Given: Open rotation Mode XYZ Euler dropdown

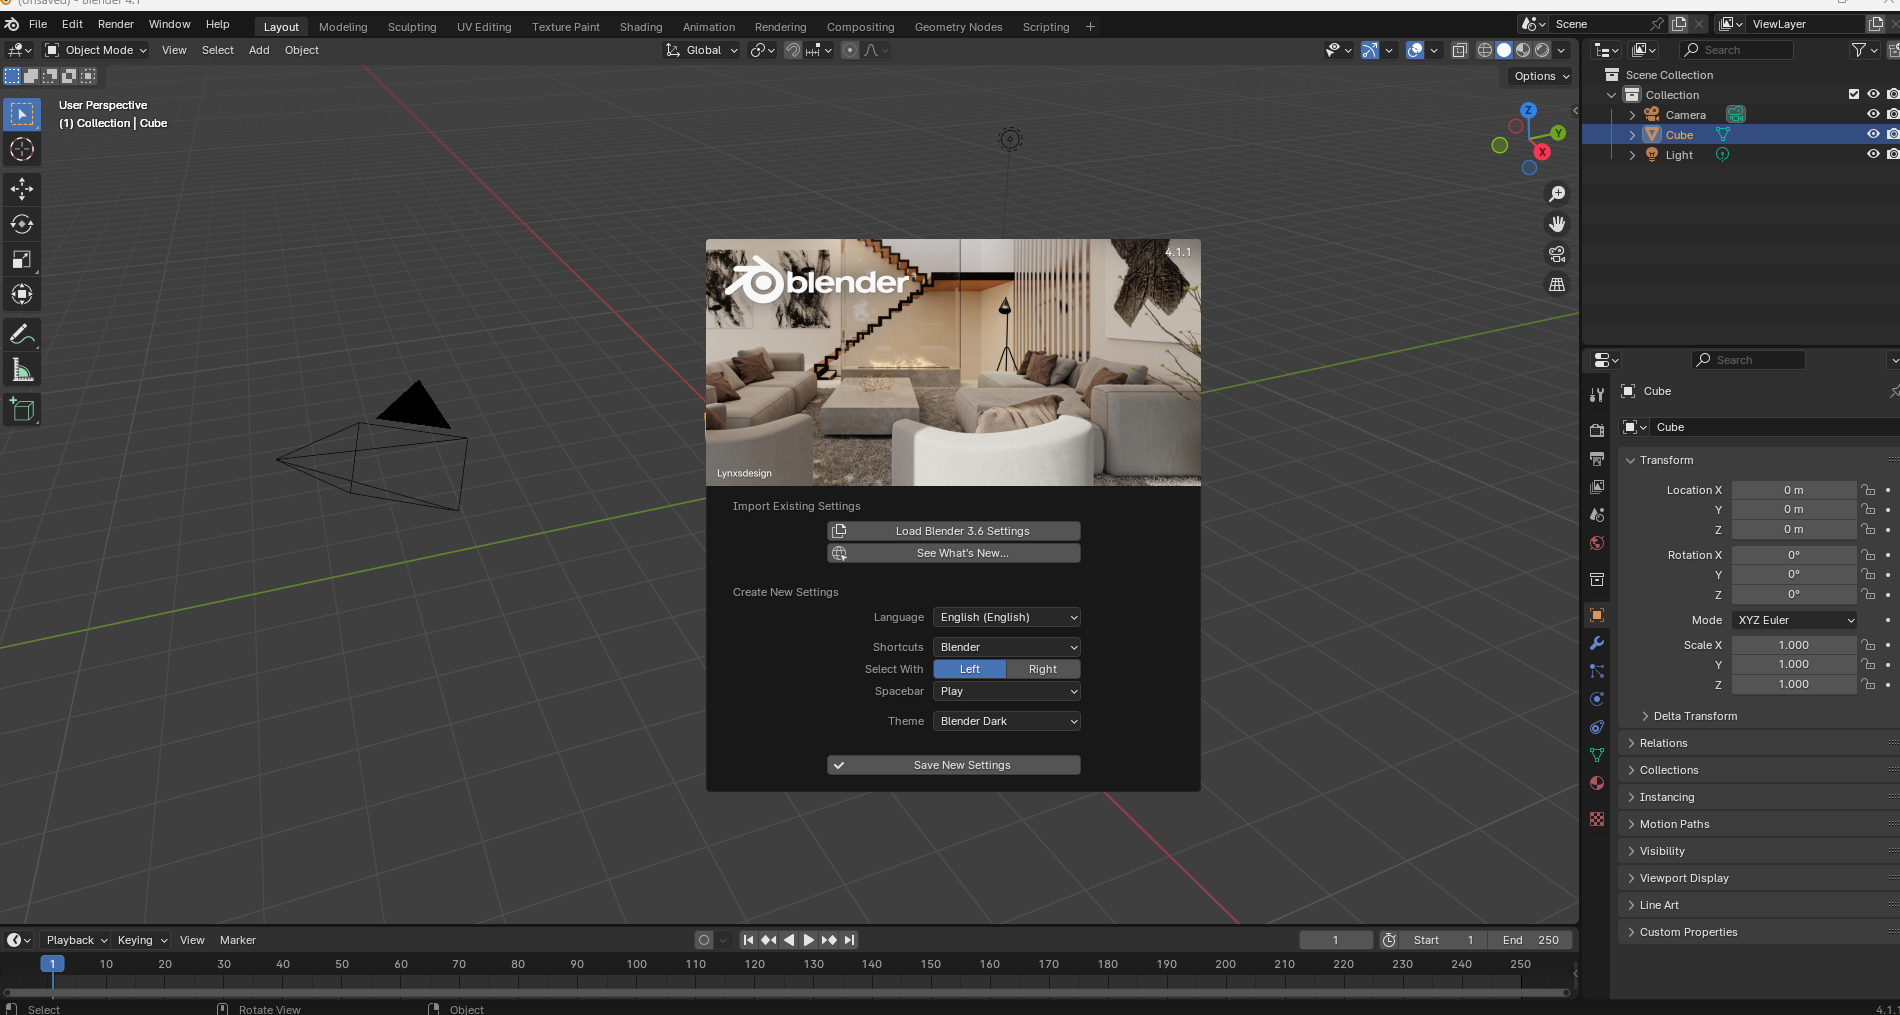Looking at the screenshot, I should 1795,620.
